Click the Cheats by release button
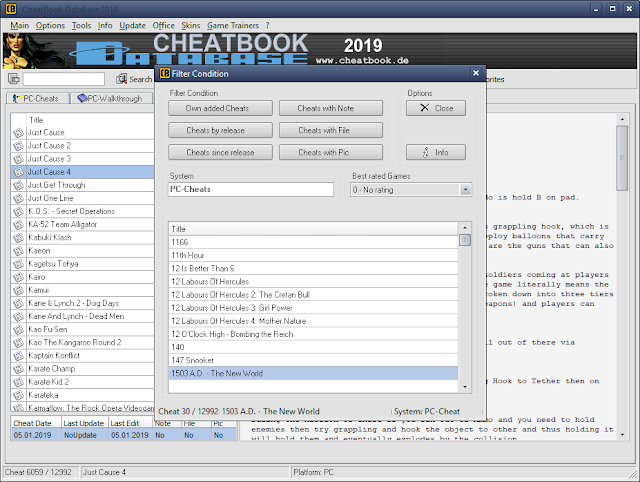Screen dimensions: 640x482 [220, 130]
